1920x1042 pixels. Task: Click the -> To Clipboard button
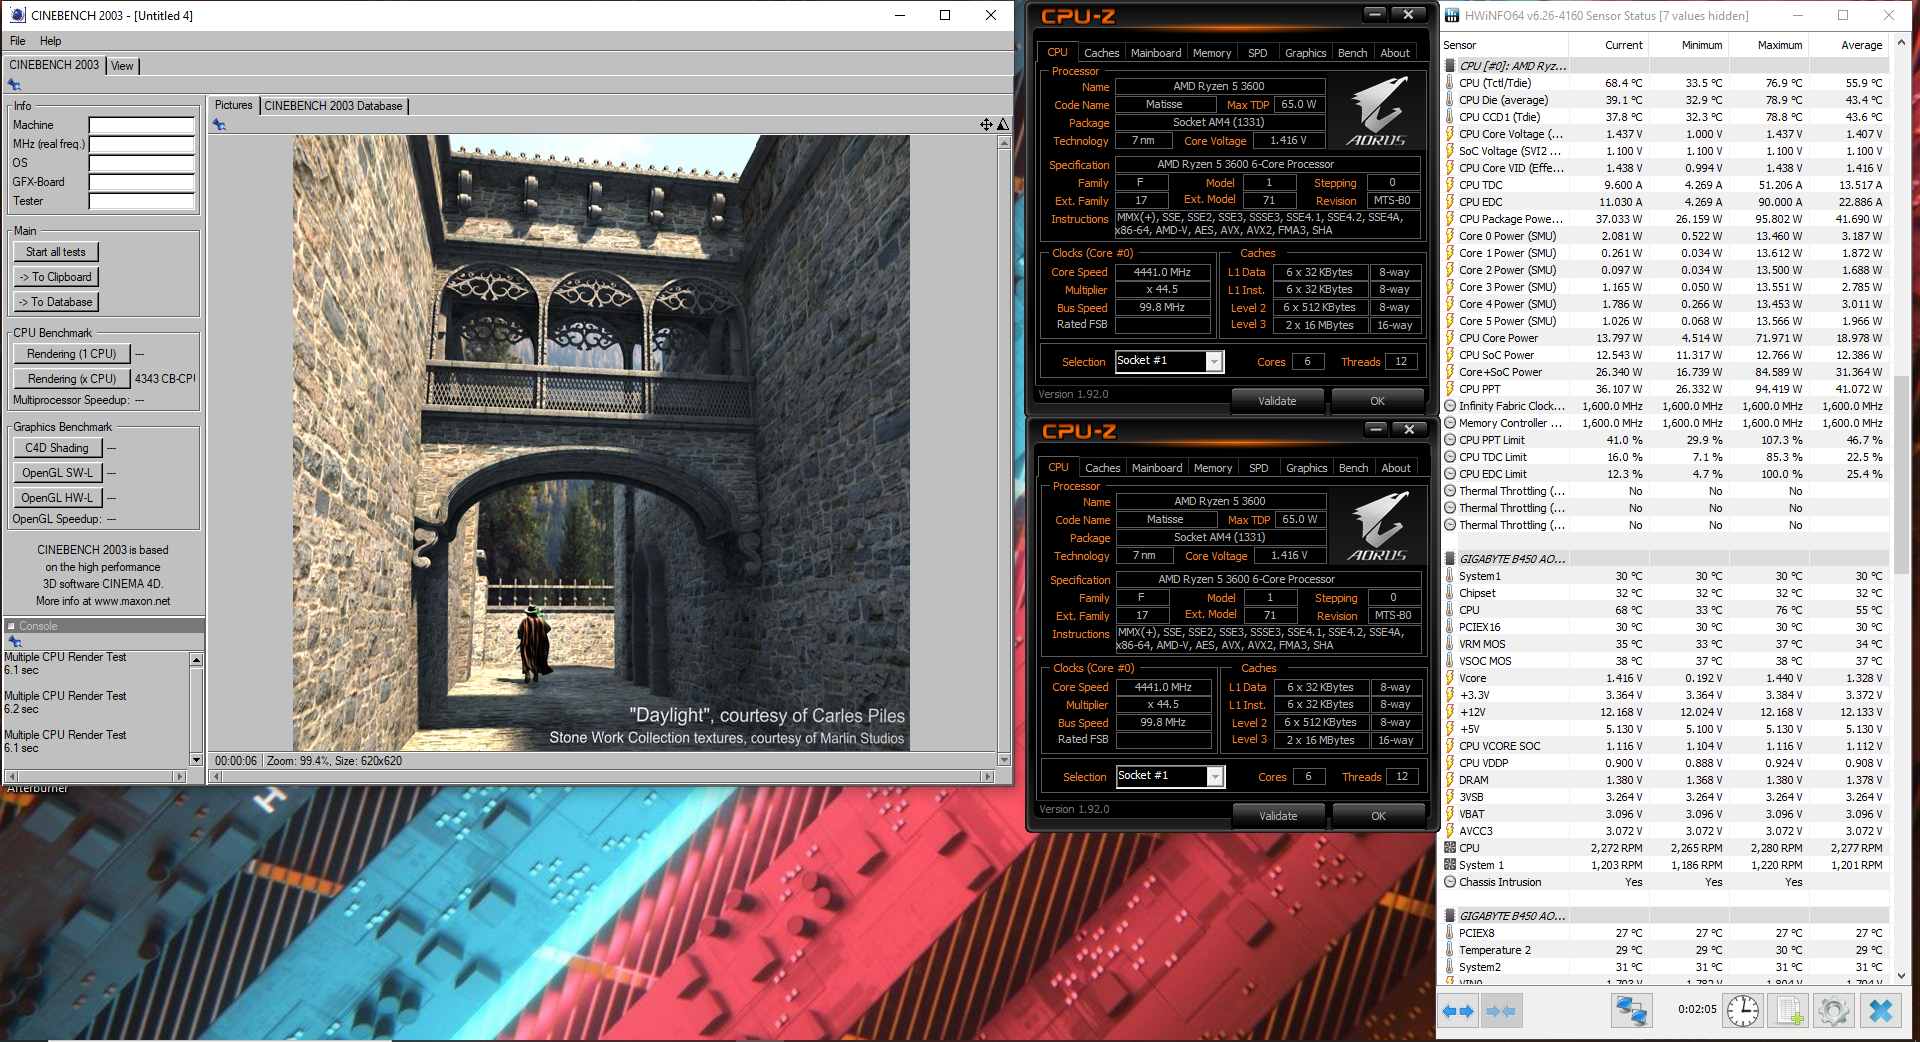point(56,277)
